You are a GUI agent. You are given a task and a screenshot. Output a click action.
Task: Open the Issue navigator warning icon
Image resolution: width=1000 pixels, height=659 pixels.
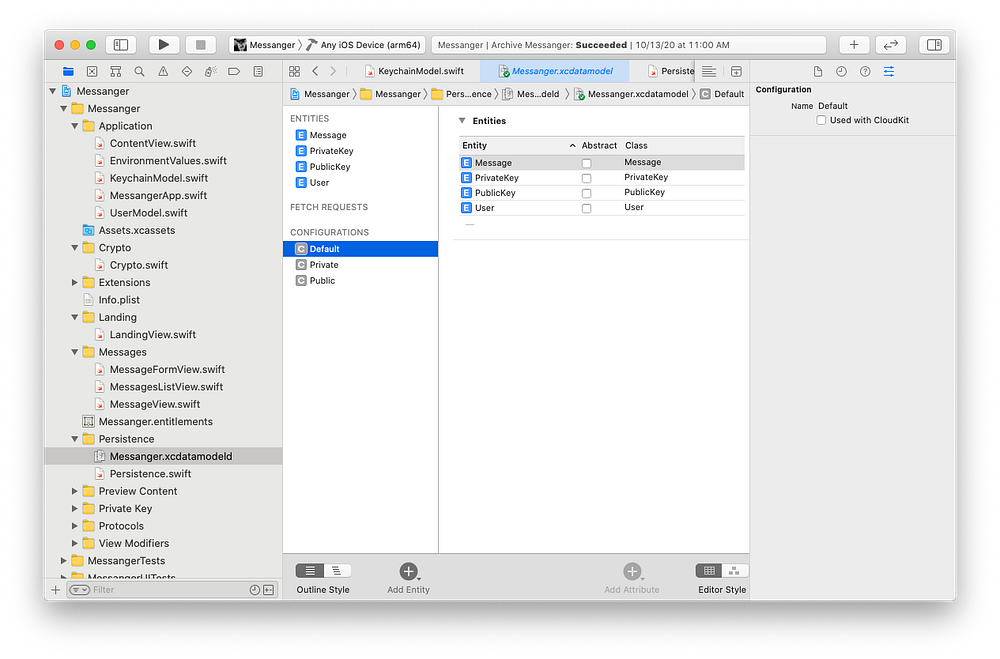[163, 71]
